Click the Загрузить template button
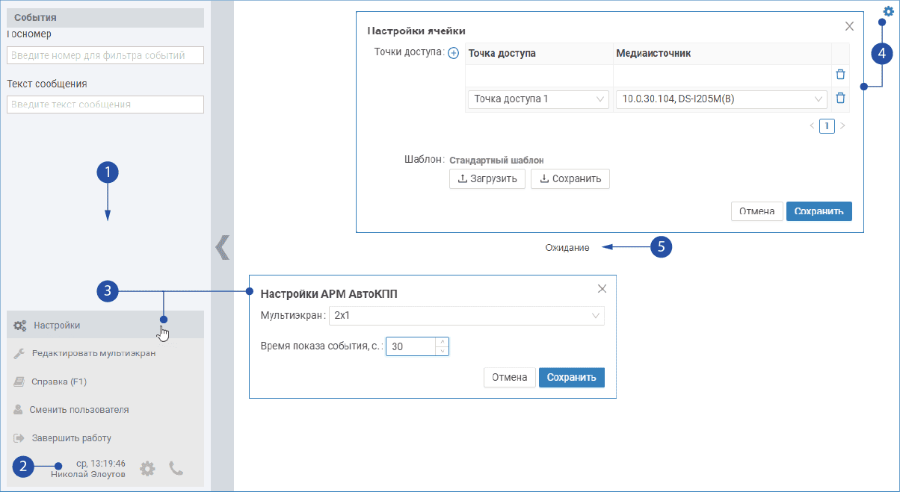This screenshot has width=900, height=492. (x=487, y=179)
